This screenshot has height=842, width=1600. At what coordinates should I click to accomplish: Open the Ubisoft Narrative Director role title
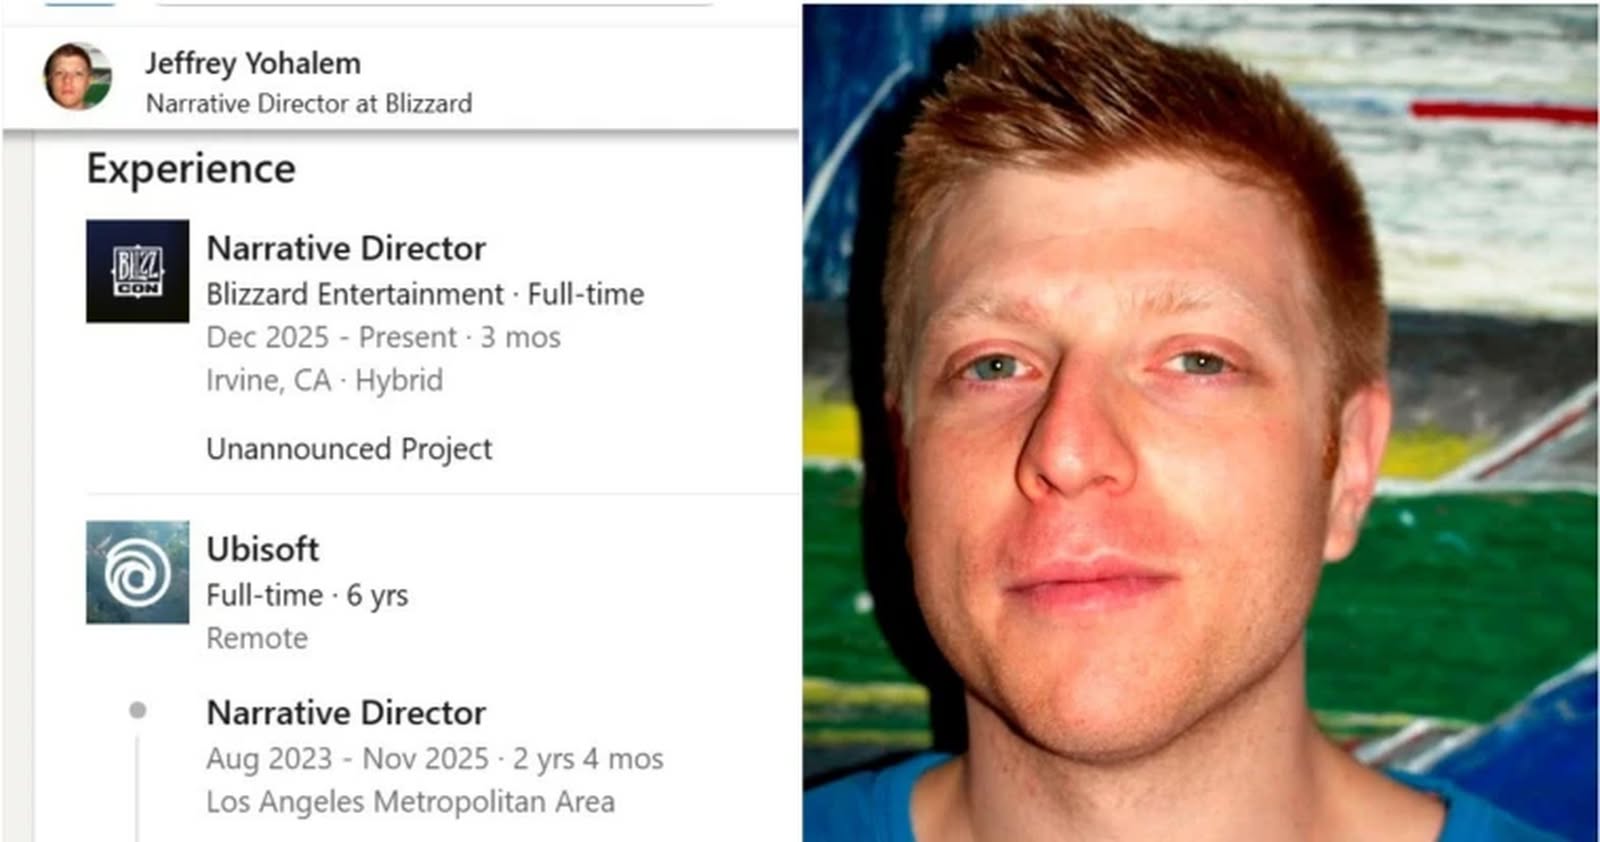click(346, 713)
